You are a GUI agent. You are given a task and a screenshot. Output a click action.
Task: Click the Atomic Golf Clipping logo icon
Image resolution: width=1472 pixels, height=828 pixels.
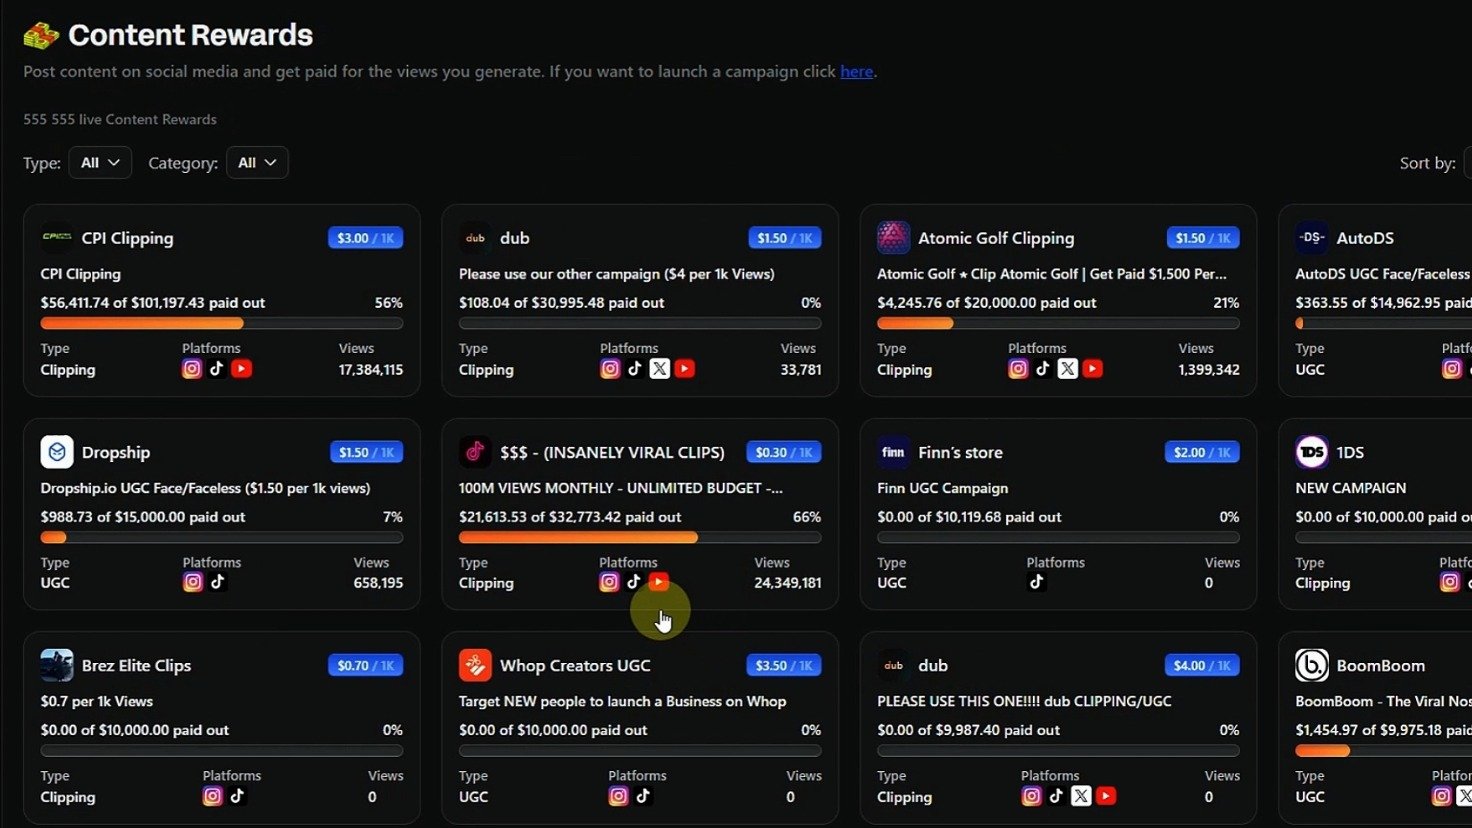coord(893,238)
